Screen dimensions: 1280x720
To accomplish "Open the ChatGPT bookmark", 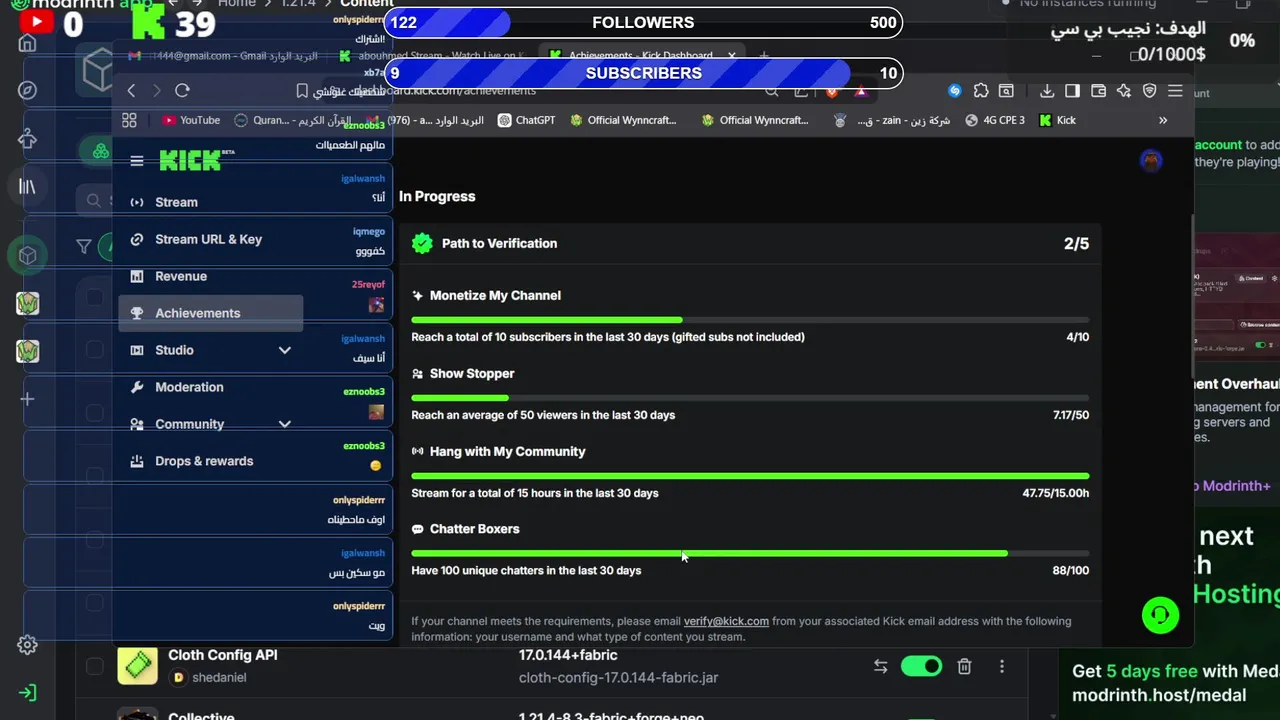I will 526,120.
